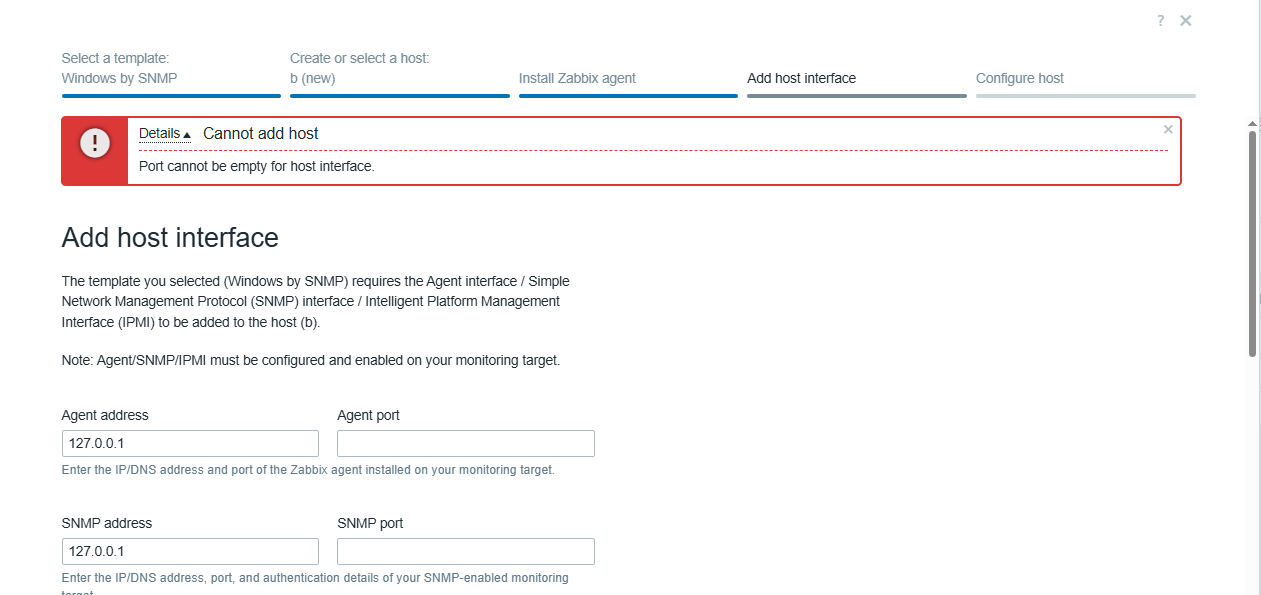Click progress bar under Configure host
The height and width of the screenshot is (595, 1261).
tap(1086, 96)
